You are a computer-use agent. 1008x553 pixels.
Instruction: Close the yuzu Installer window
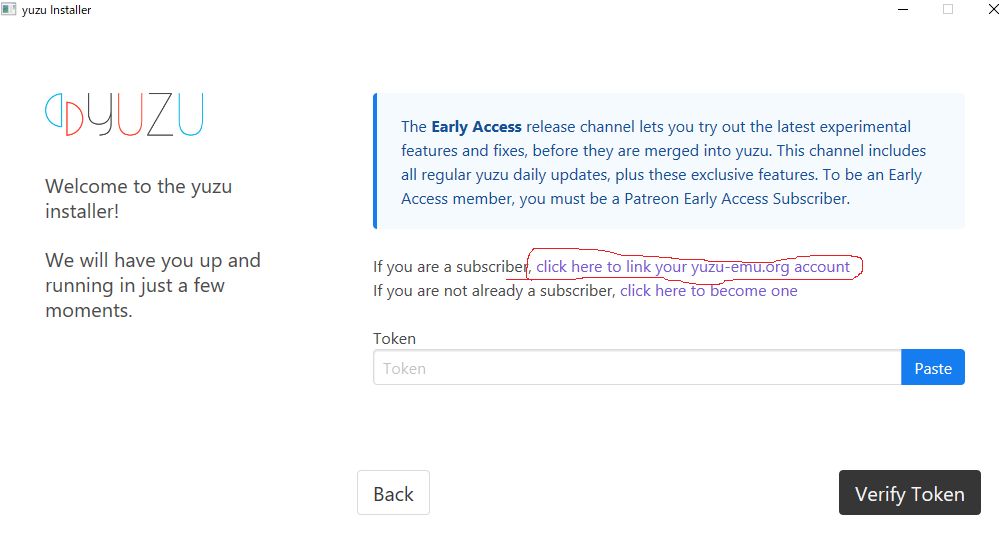[x=993, y=10]
